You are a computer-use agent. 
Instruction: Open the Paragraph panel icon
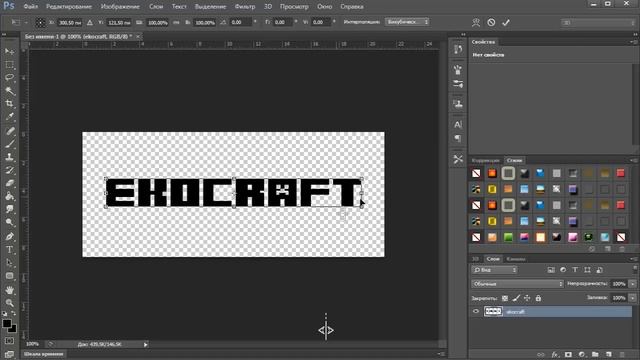458,138
